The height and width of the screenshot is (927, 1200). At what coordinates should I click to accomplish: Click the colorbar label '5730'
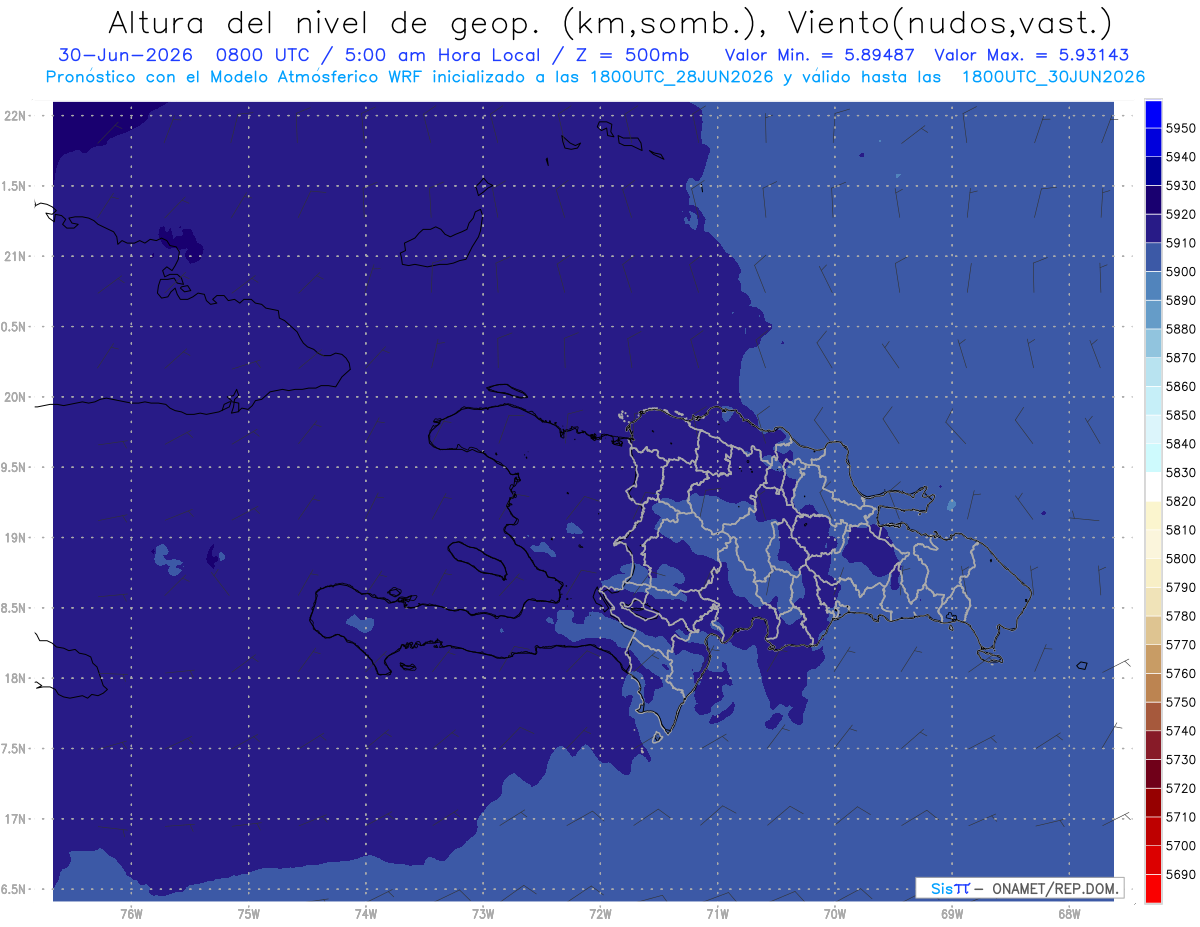1181,759
